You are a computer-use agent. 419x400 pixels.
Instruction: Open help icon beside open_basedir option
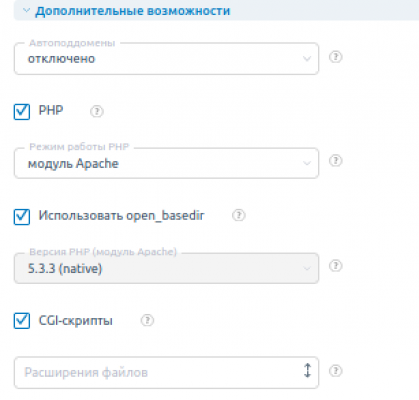coord(239,215)
